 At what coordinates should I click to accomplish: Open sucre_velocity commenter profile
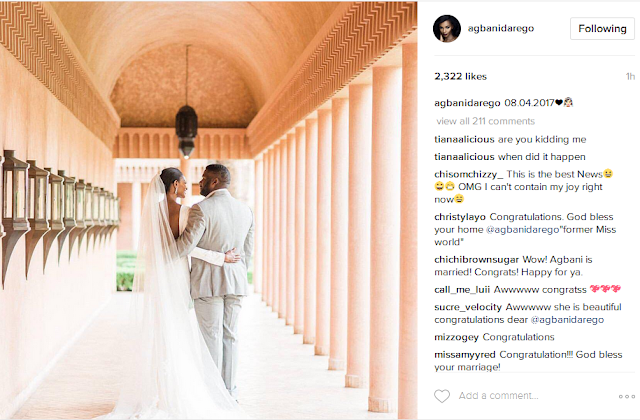[x=468, y=307]
